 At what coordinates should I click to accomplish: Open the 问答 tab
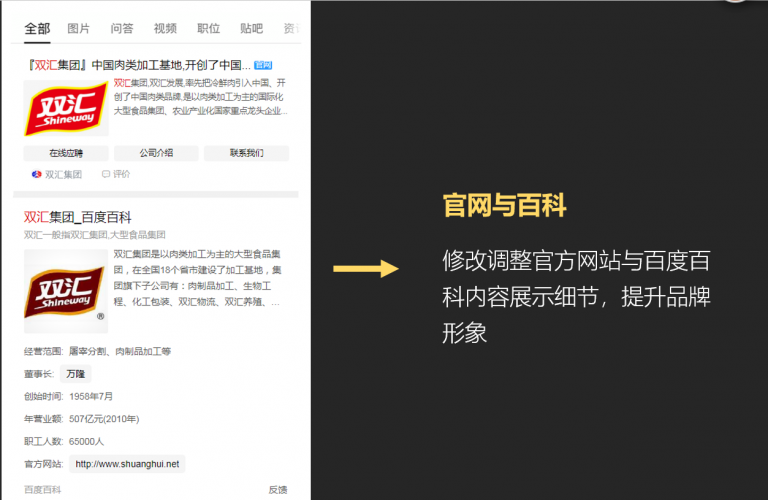coord(121,28)
